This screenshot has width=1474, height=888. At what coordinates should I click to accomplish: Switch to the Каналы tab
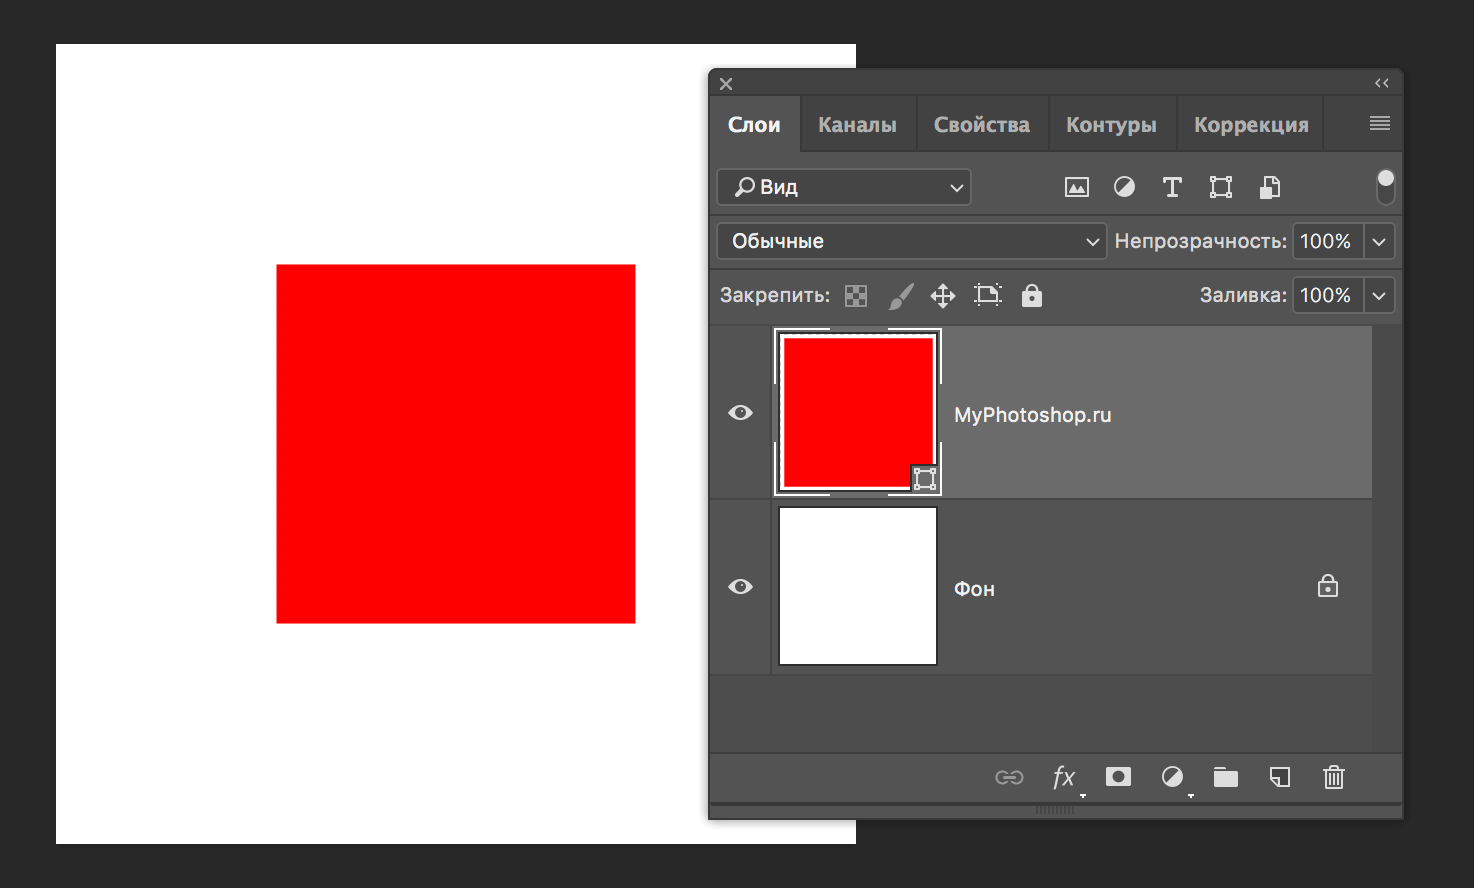pos(857,125)
